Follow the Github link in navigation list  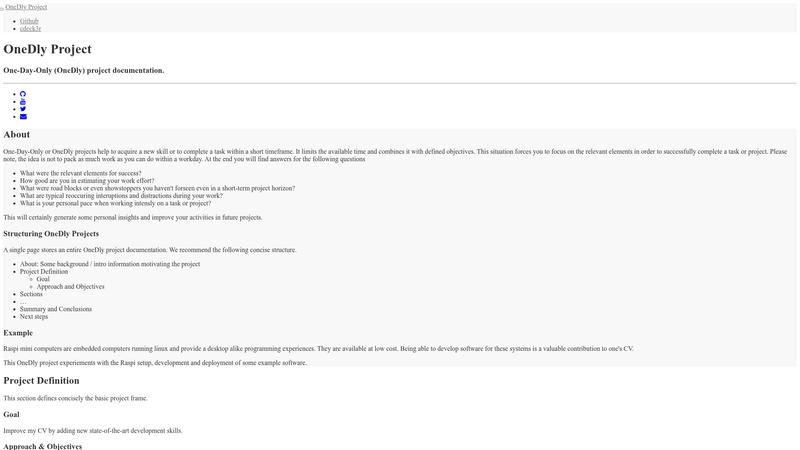pos(29,21)
